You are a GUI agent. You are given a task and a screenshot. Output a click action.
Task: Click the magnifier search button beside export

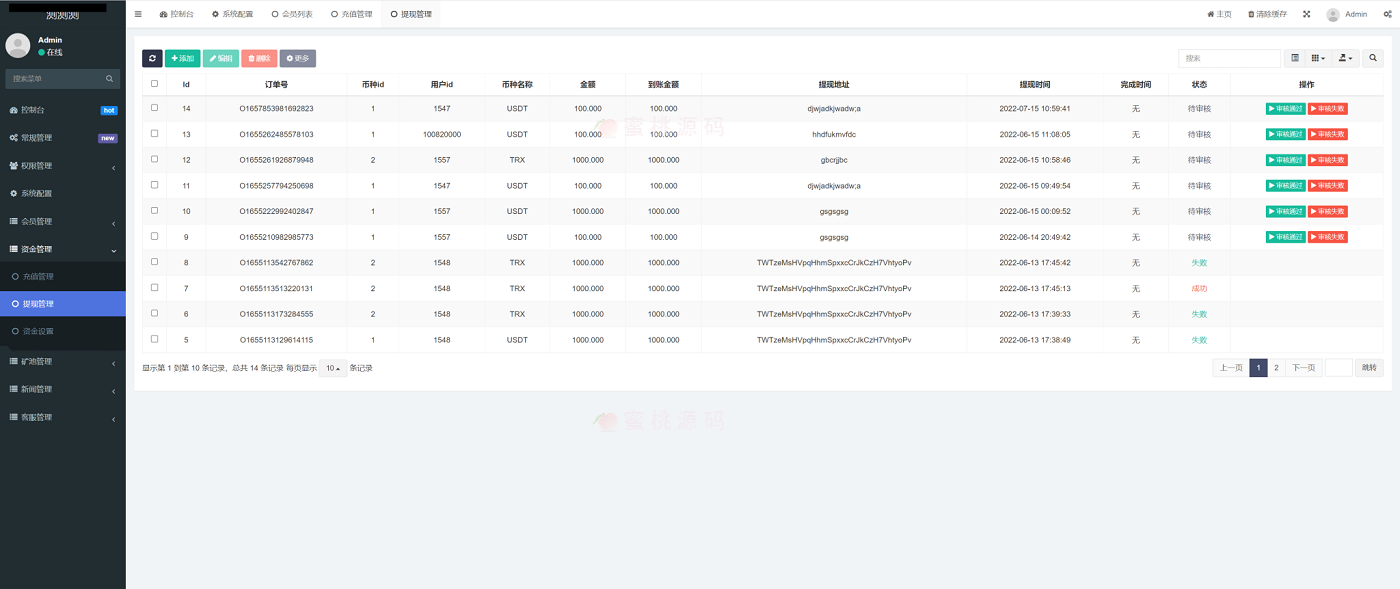coord(1373,59)
